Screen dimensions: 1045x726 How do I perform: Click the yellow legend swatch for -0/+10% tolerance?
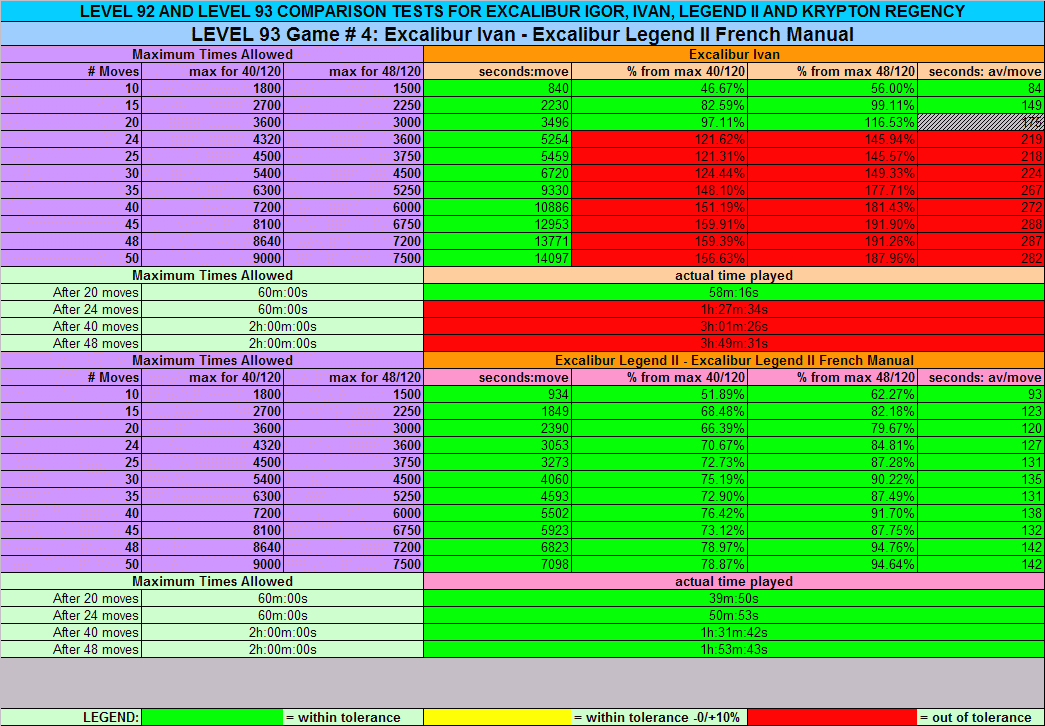point(497,717)
